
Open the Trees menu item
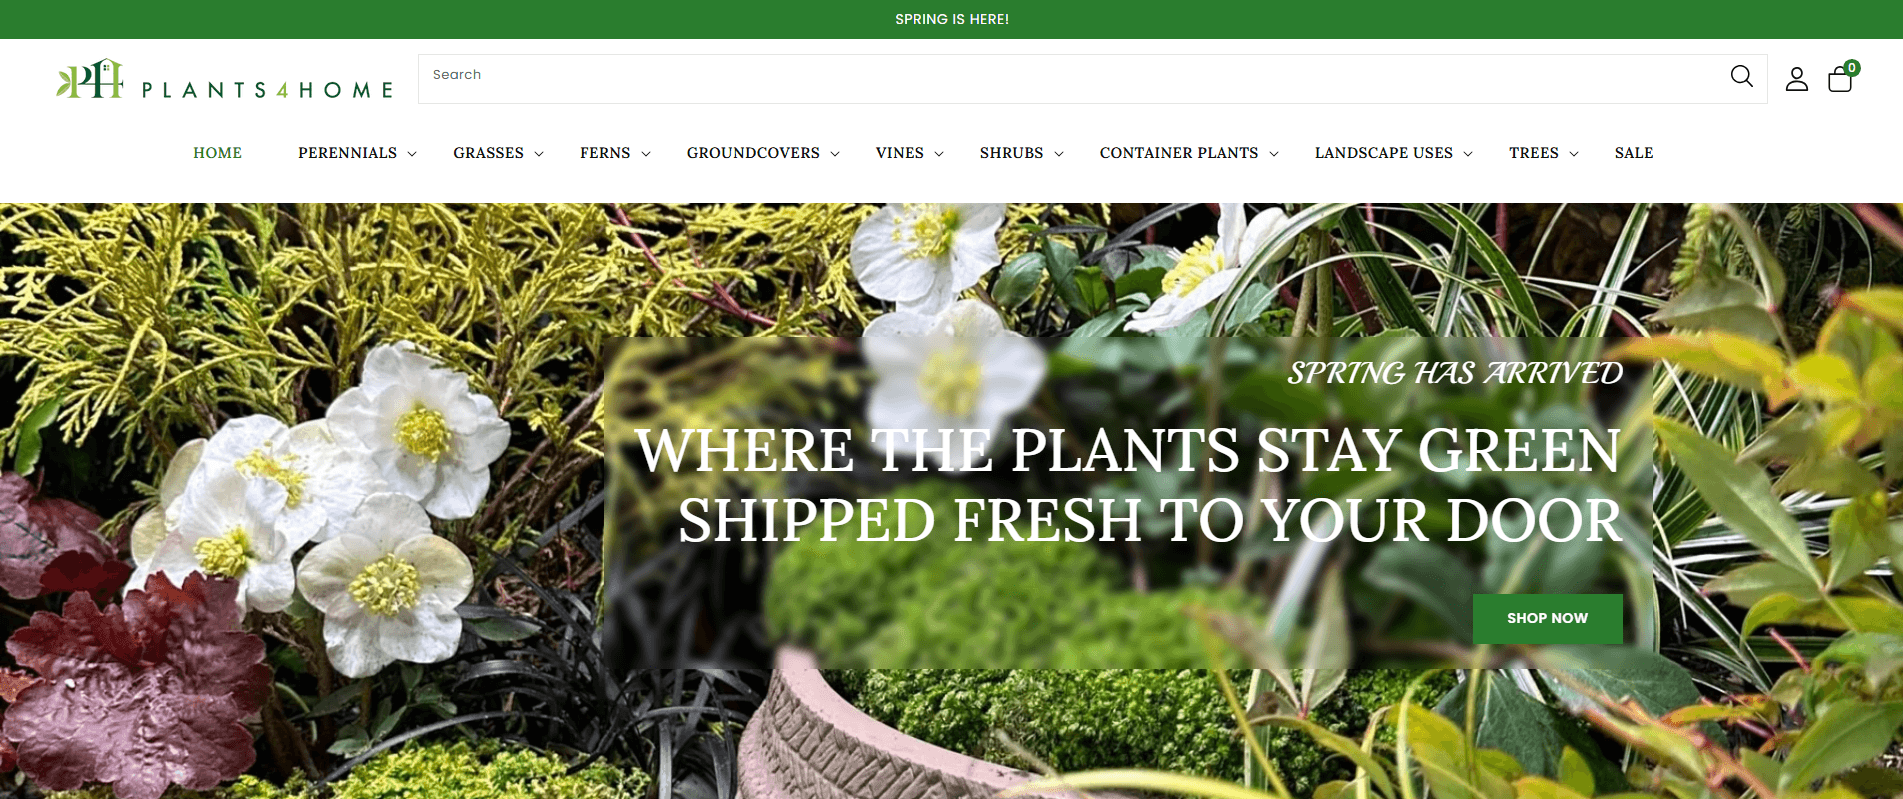click(x=1534, y=153)
